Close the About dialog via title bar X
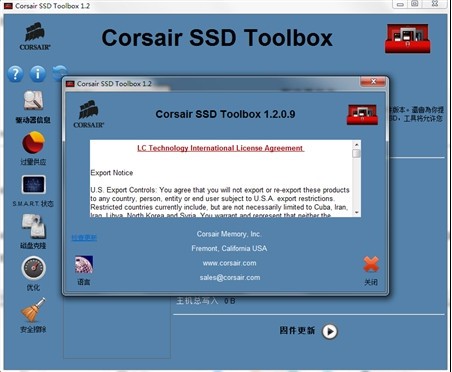This screenshot has height=372, width=452. tap(373, 82)
